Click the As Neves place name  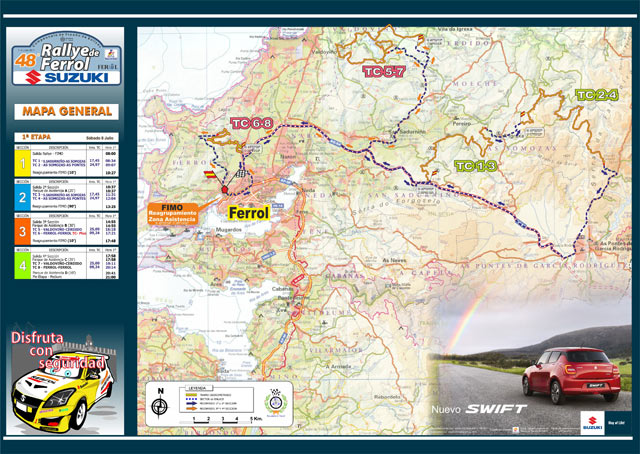[x=394, y=260]
